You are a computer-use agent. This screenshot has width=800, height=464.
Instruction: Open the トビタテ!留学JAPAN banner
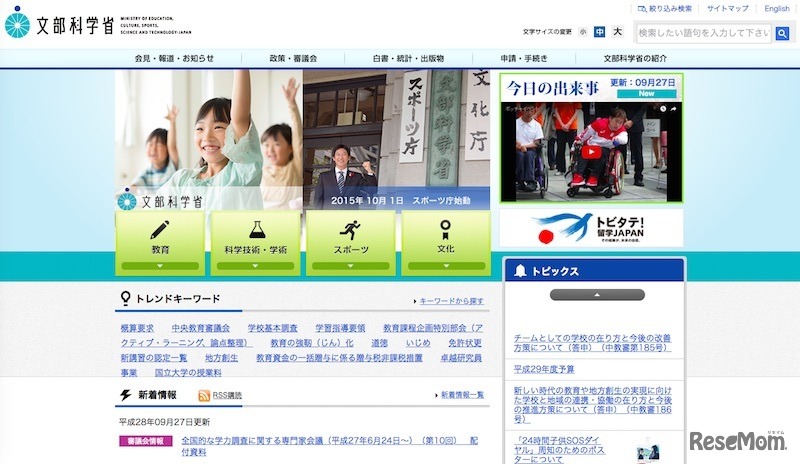coord(591,228)
